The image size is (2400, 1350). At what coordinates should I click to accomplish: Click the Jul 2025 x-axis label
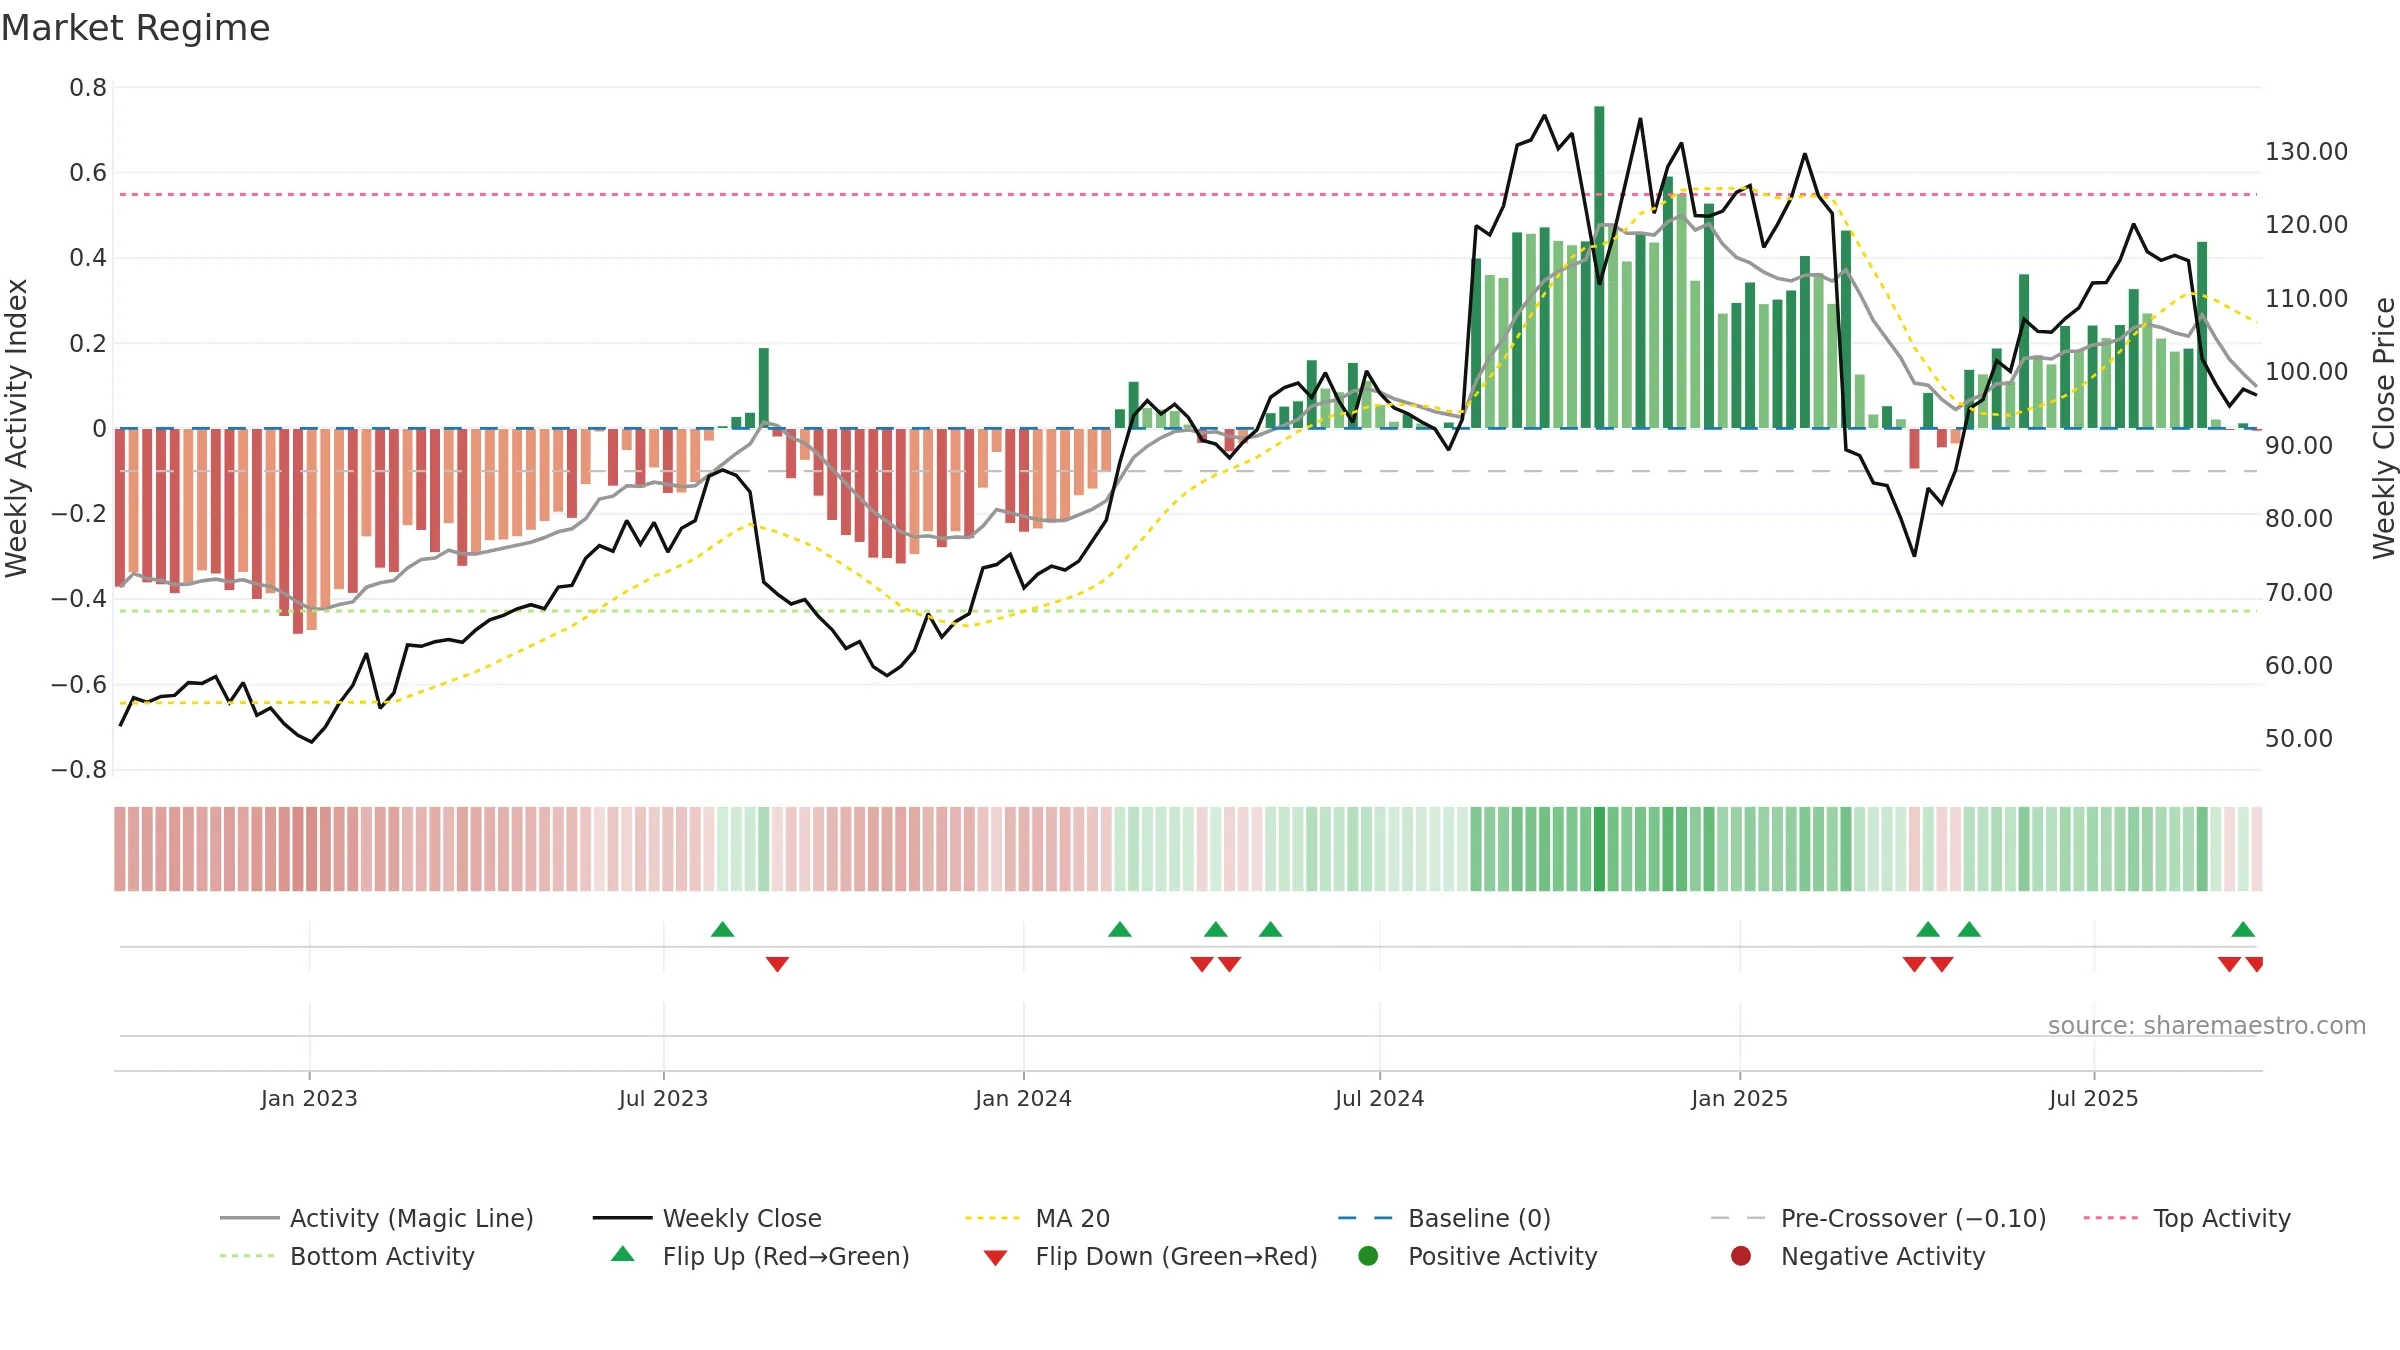click(2093, 1098)
